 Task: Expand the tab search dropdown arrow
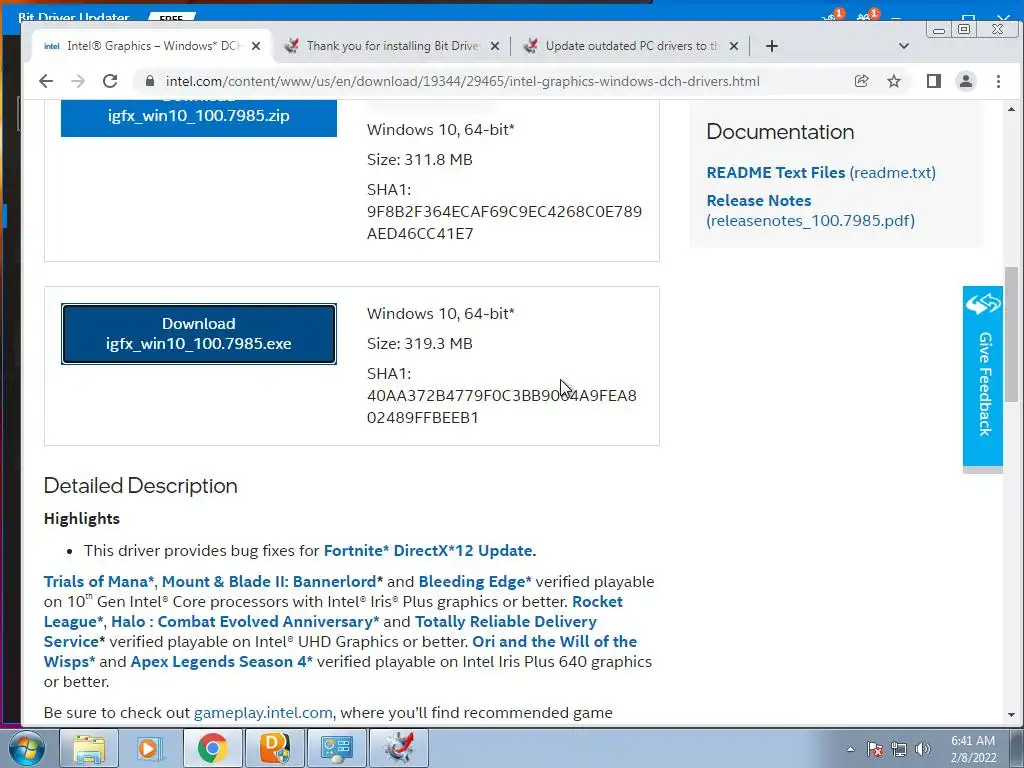coord(904,46)
